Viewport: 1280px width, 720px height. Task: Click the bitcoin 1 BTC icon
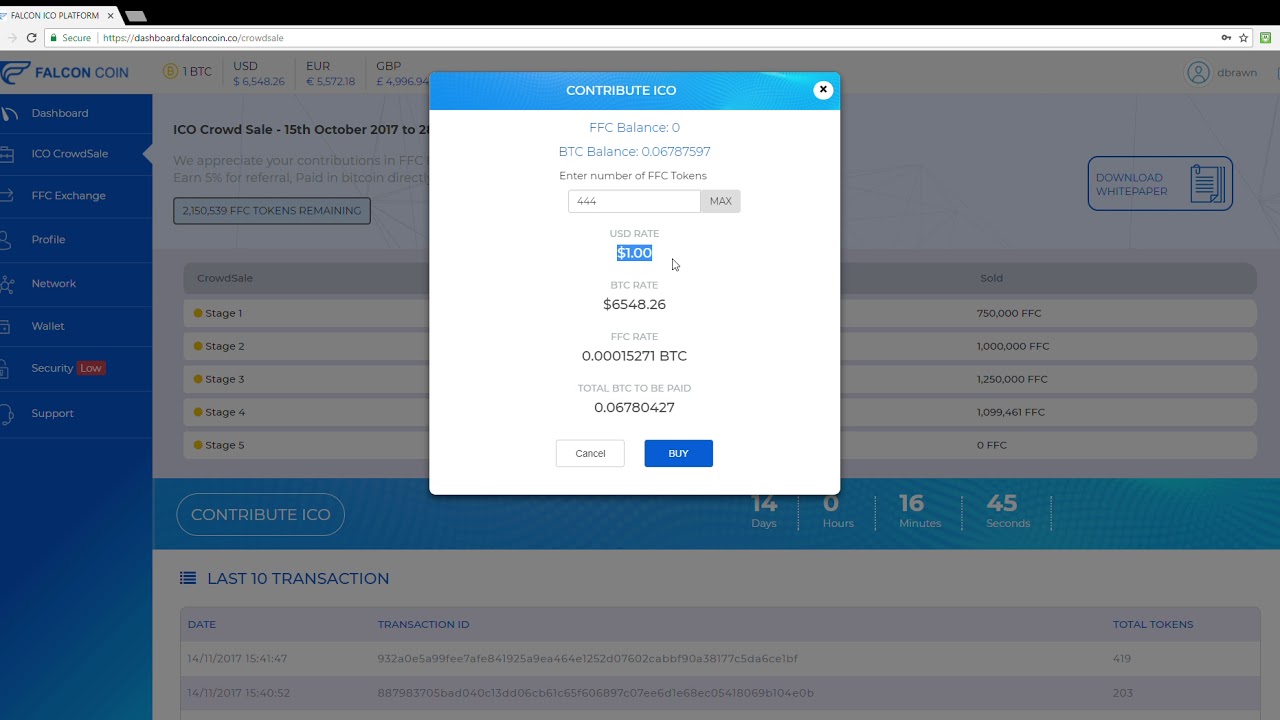tap(170, 72)
